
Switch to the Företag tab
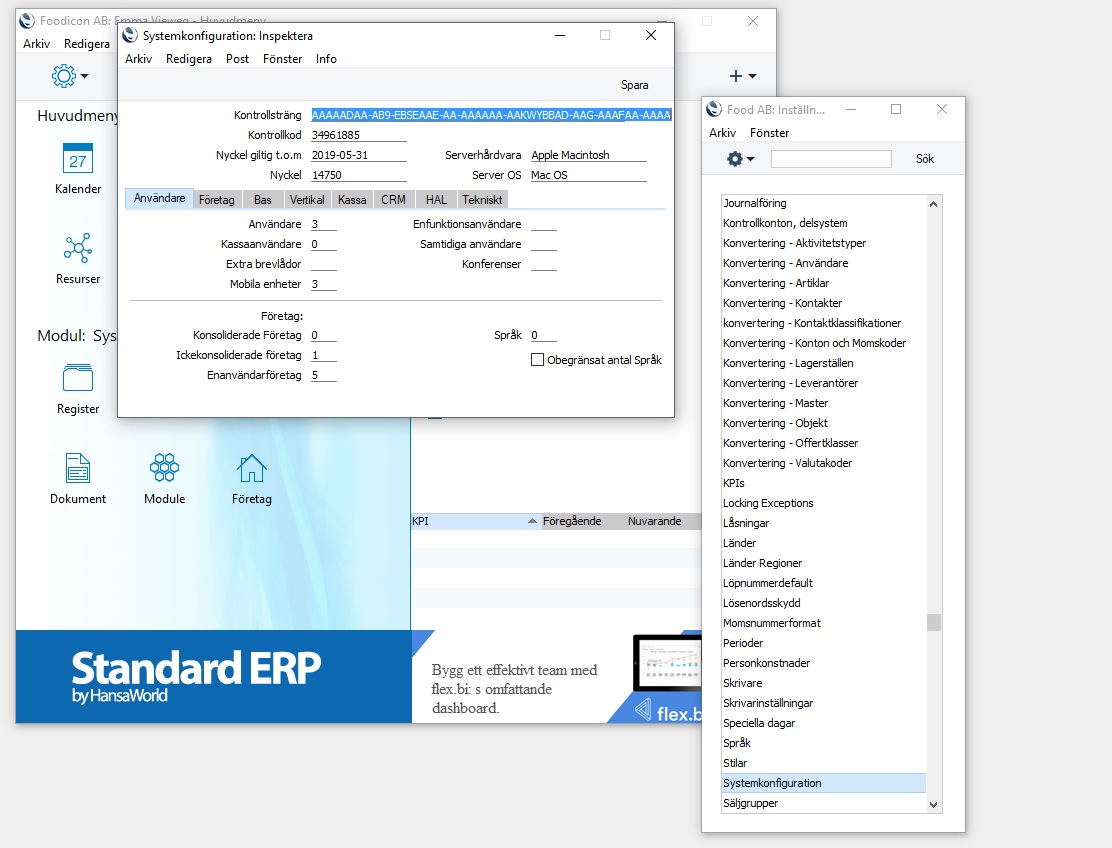click(217, 200)
